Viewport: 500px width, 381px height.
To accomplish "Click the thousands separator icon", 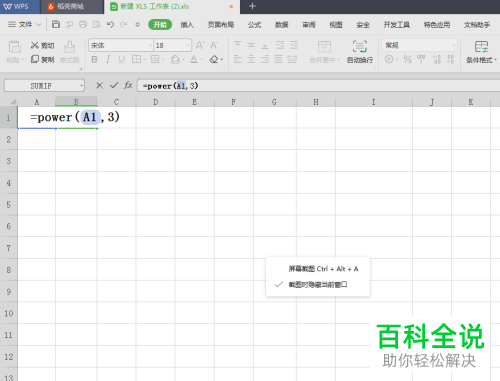I will 421,59.
